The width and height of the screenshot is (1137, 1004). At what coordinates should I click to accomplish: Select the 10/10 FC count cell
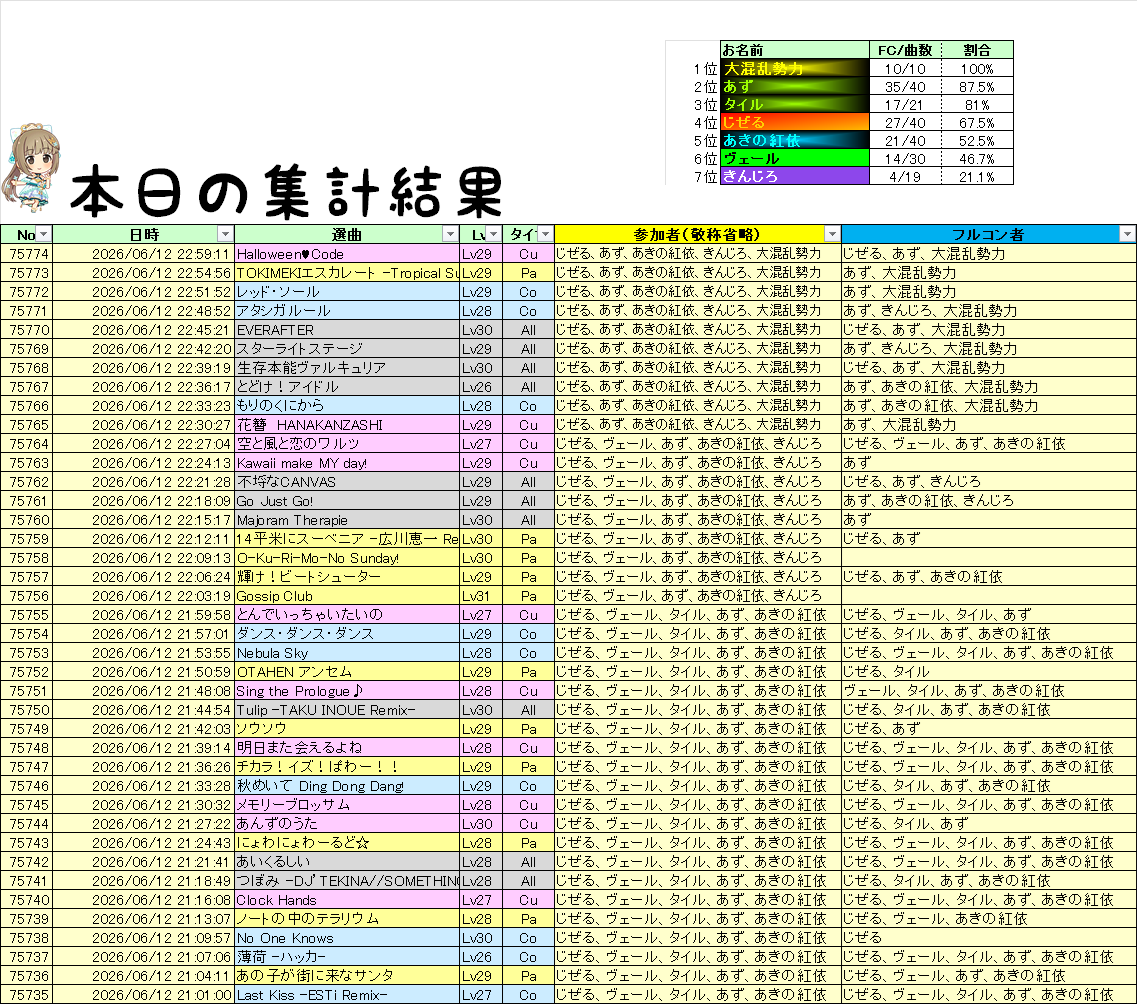point(905,69)
